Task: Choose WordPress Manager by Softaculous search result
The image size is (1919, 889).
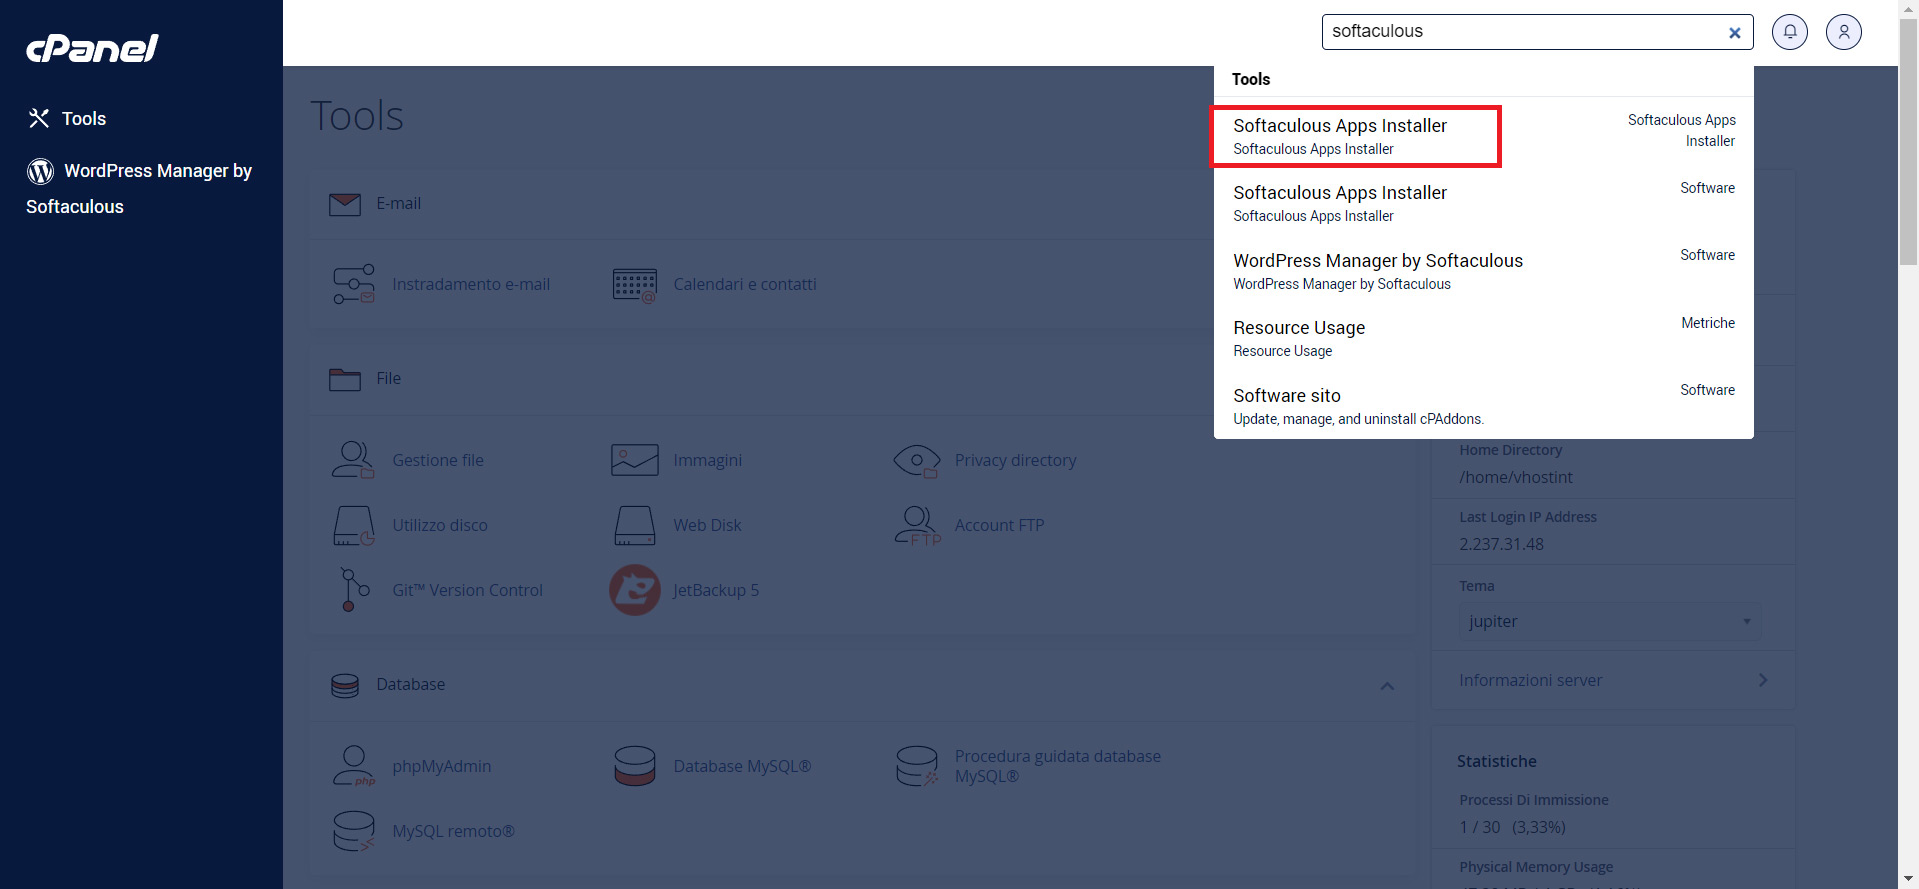Action: pyautogui.click(x=1483, y=271)
